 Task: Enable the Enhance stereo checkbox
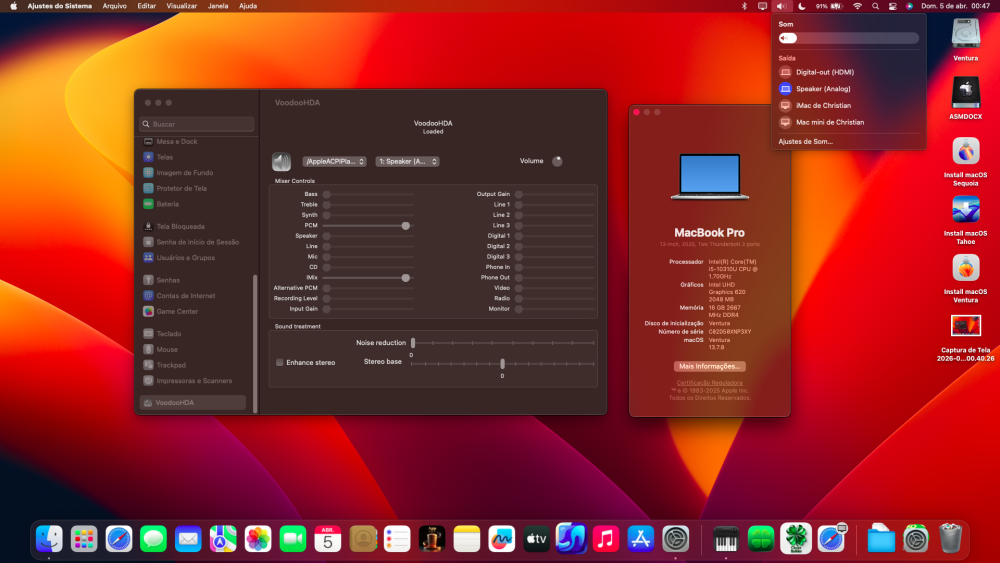[279, 362]
